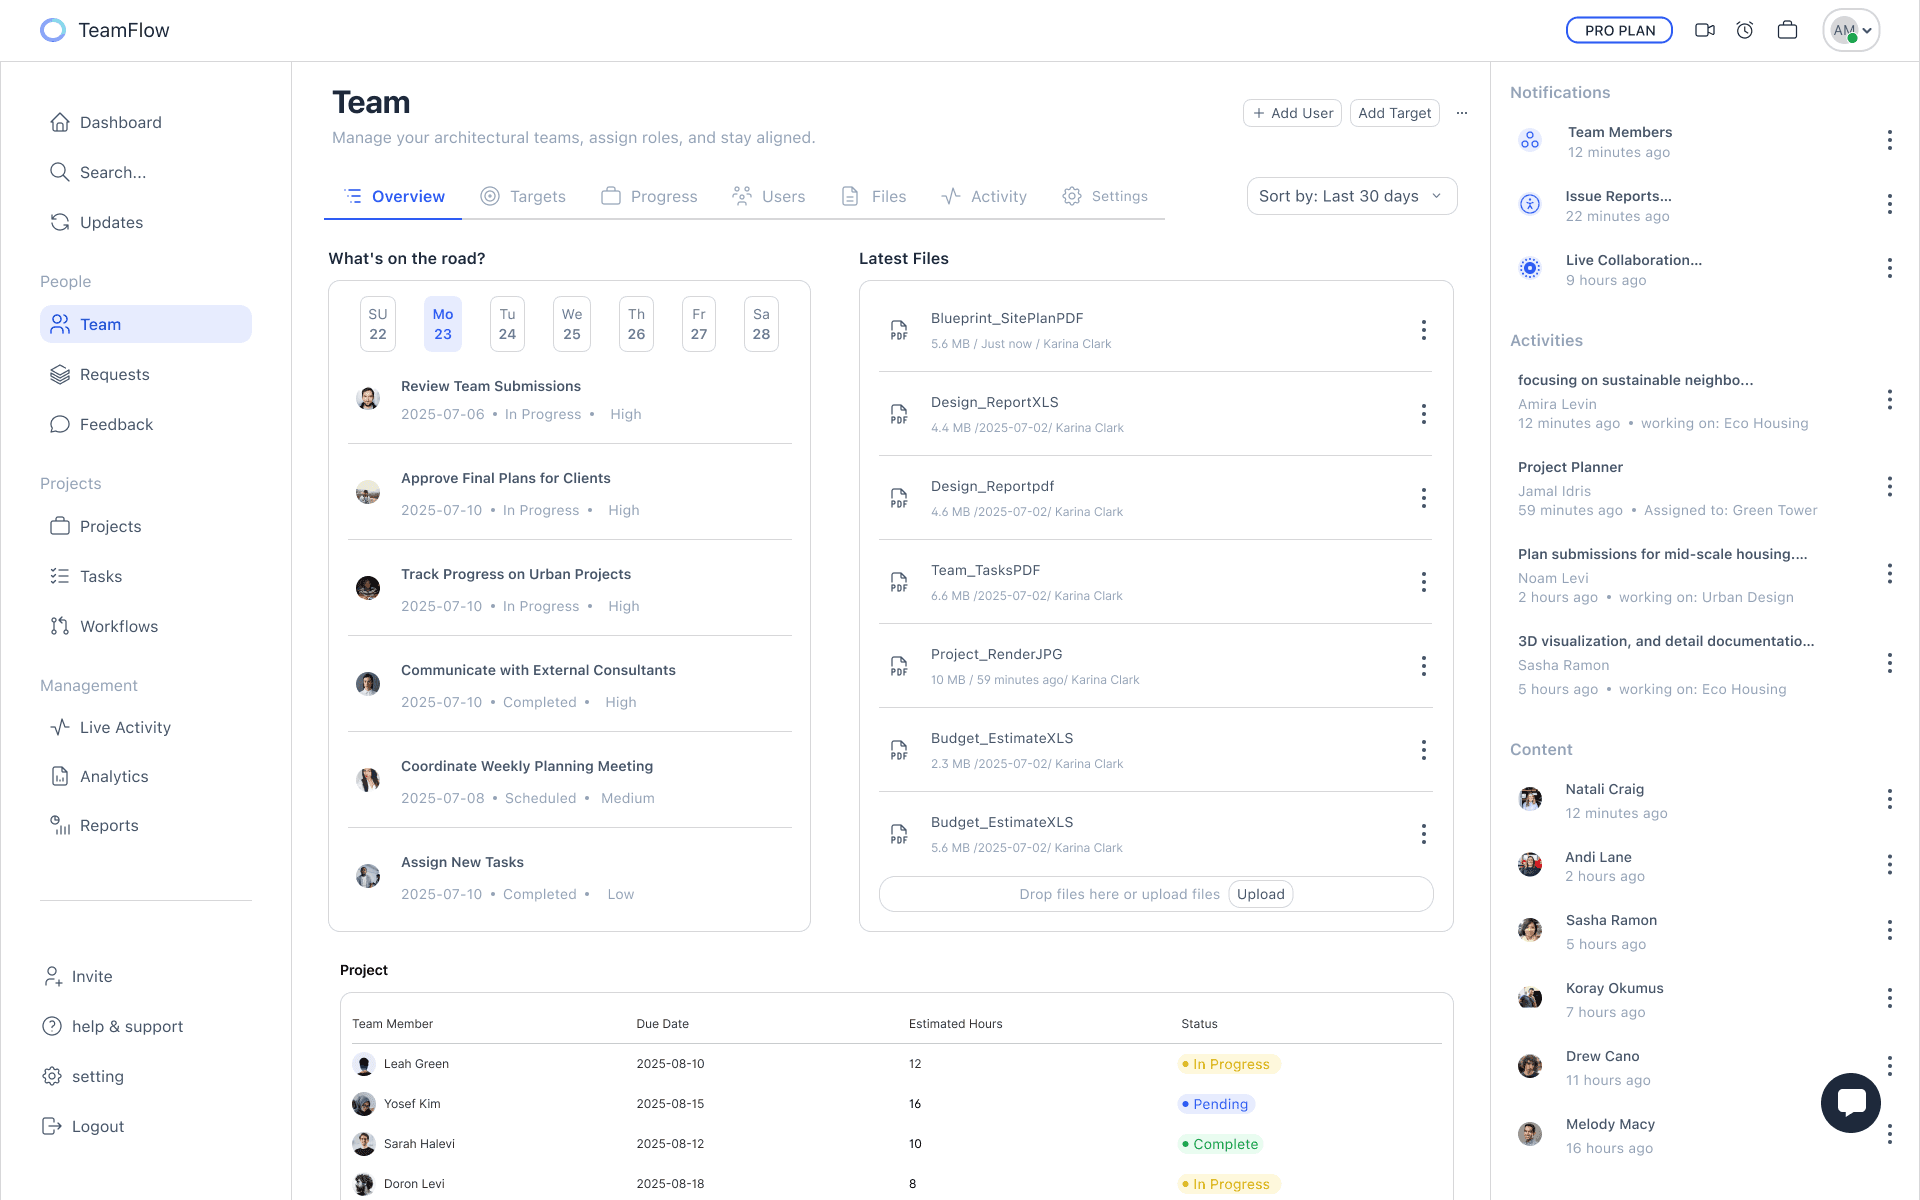Pick Sunday 22 in the day selector
Screen dimensions: 1920x1200
378,324
